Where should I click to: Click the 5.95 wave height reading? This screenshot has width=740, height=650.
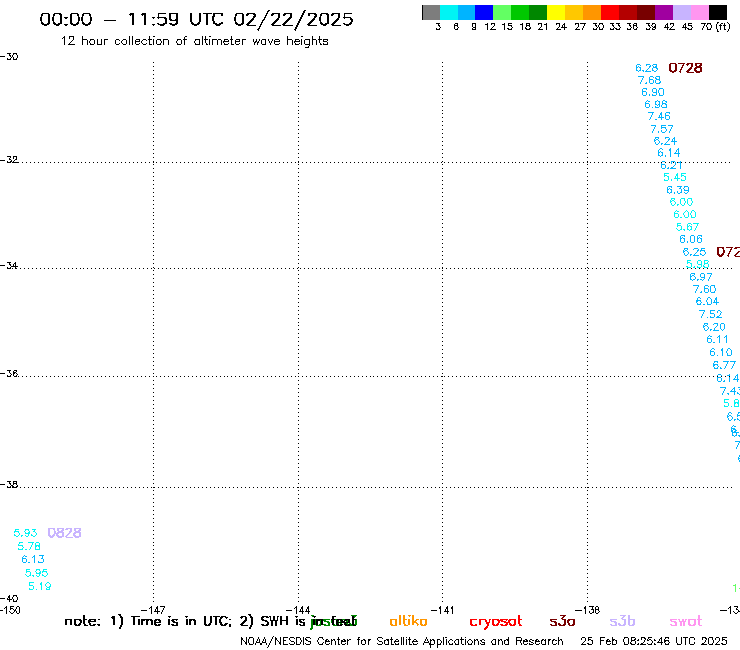[x=36, y=573]
